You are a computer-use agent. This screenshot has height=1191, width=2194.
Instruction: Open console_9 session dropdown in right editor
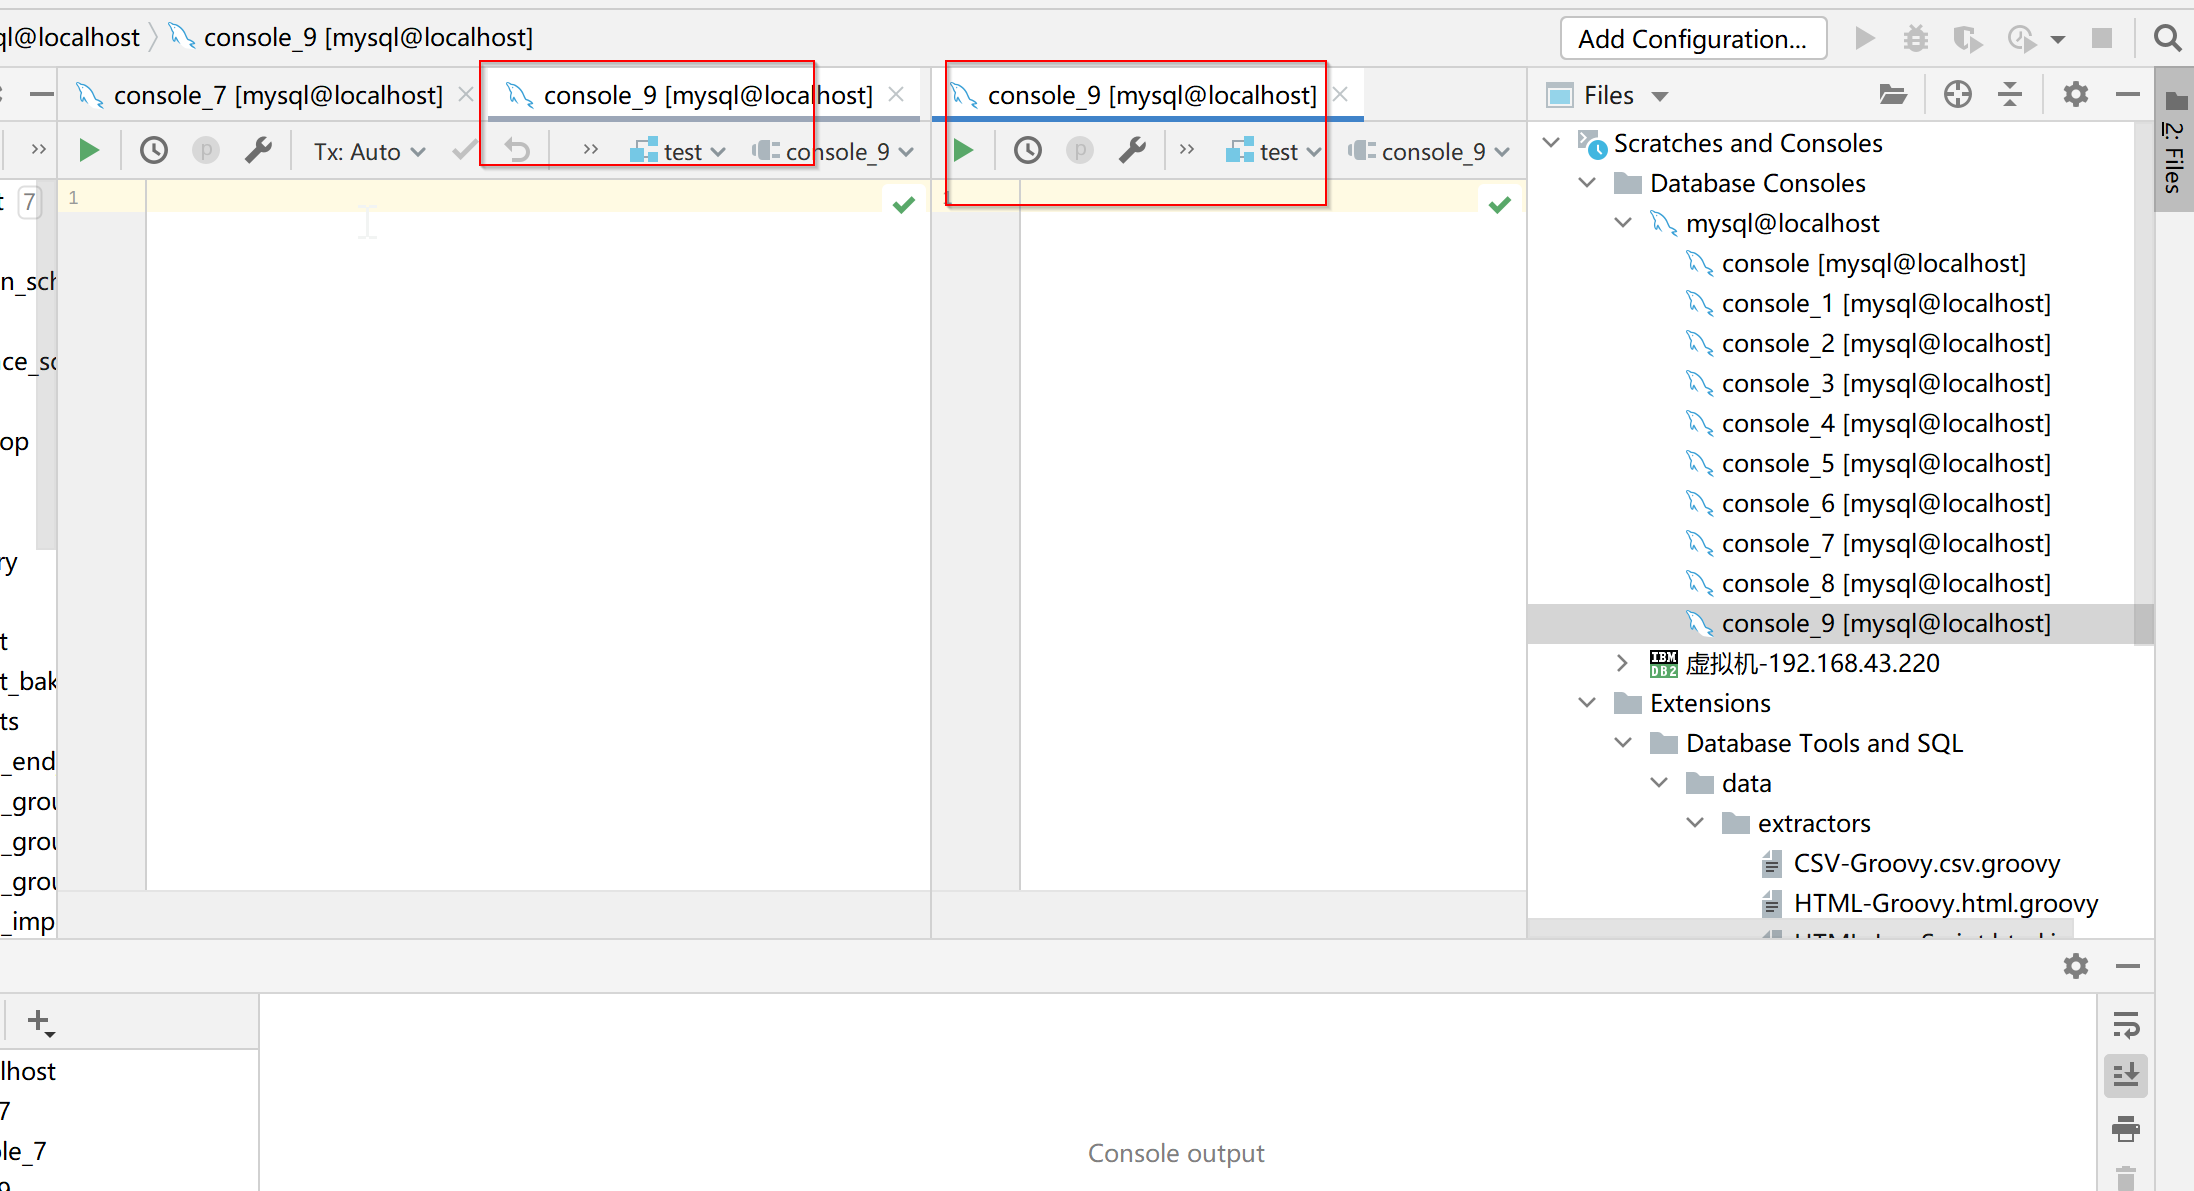pyautogui.click(x=1429, y=152)
